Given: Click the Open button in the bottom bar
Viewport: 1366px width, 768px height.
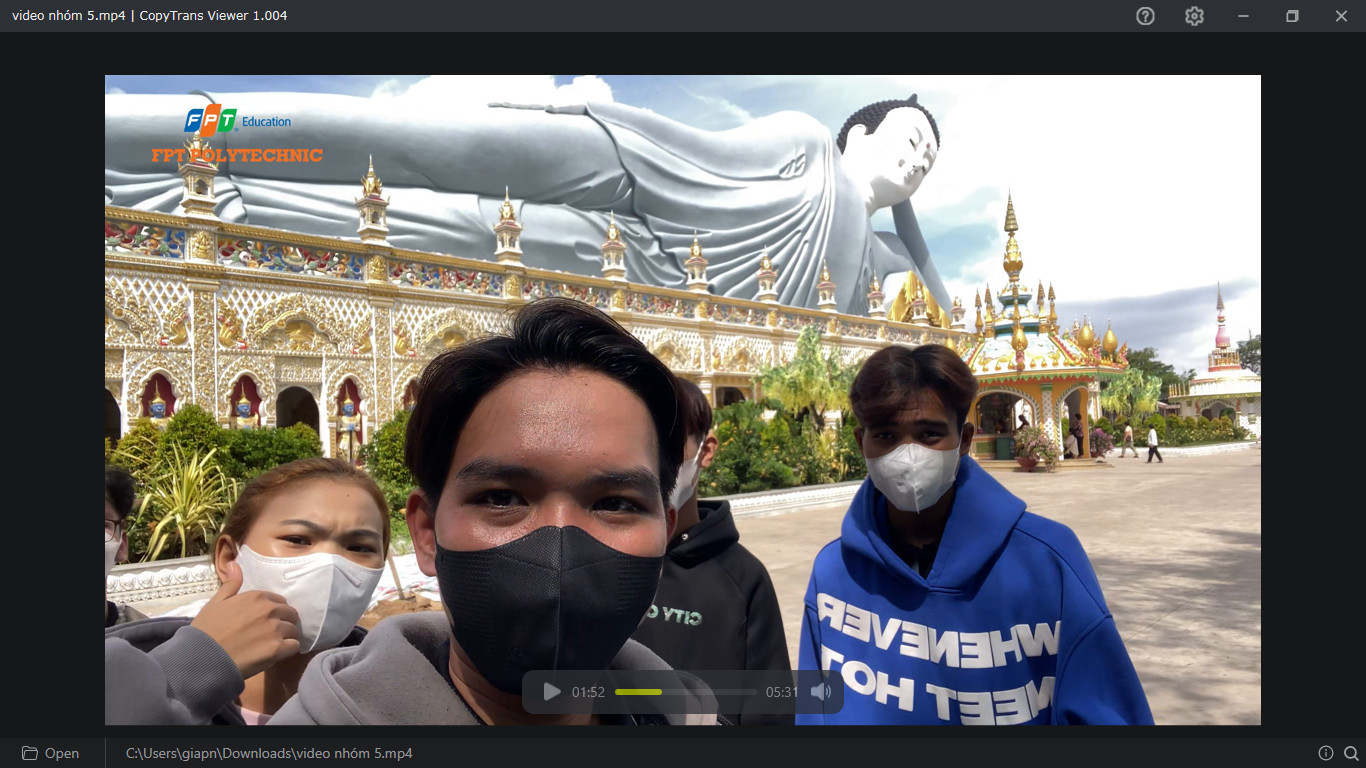Looking at the screenshot, I should (51, 753).
